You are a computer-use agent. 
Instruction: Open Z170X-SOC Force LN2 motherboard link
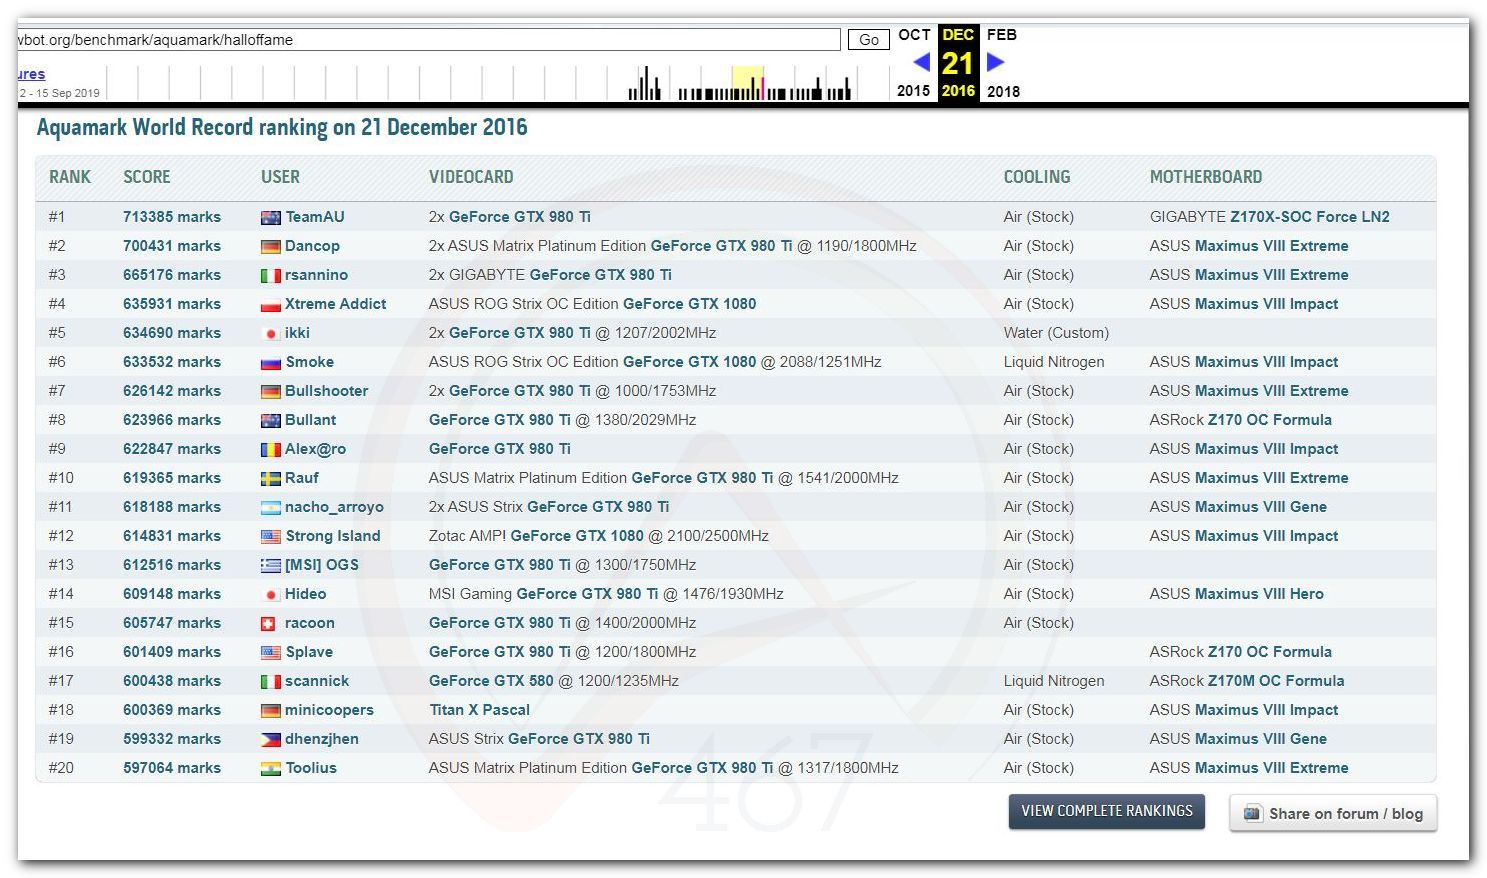click(1309, 217)
